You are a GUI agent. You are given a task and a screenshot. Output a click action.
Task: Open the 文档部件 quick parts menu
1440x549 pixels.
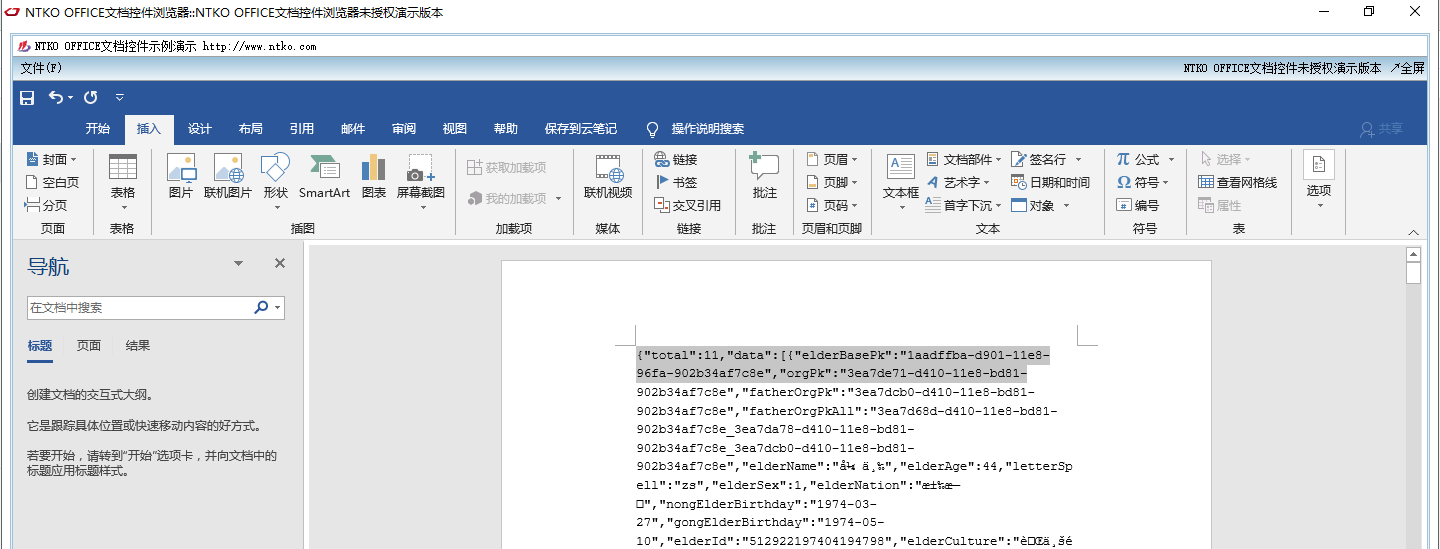point(963,160)
